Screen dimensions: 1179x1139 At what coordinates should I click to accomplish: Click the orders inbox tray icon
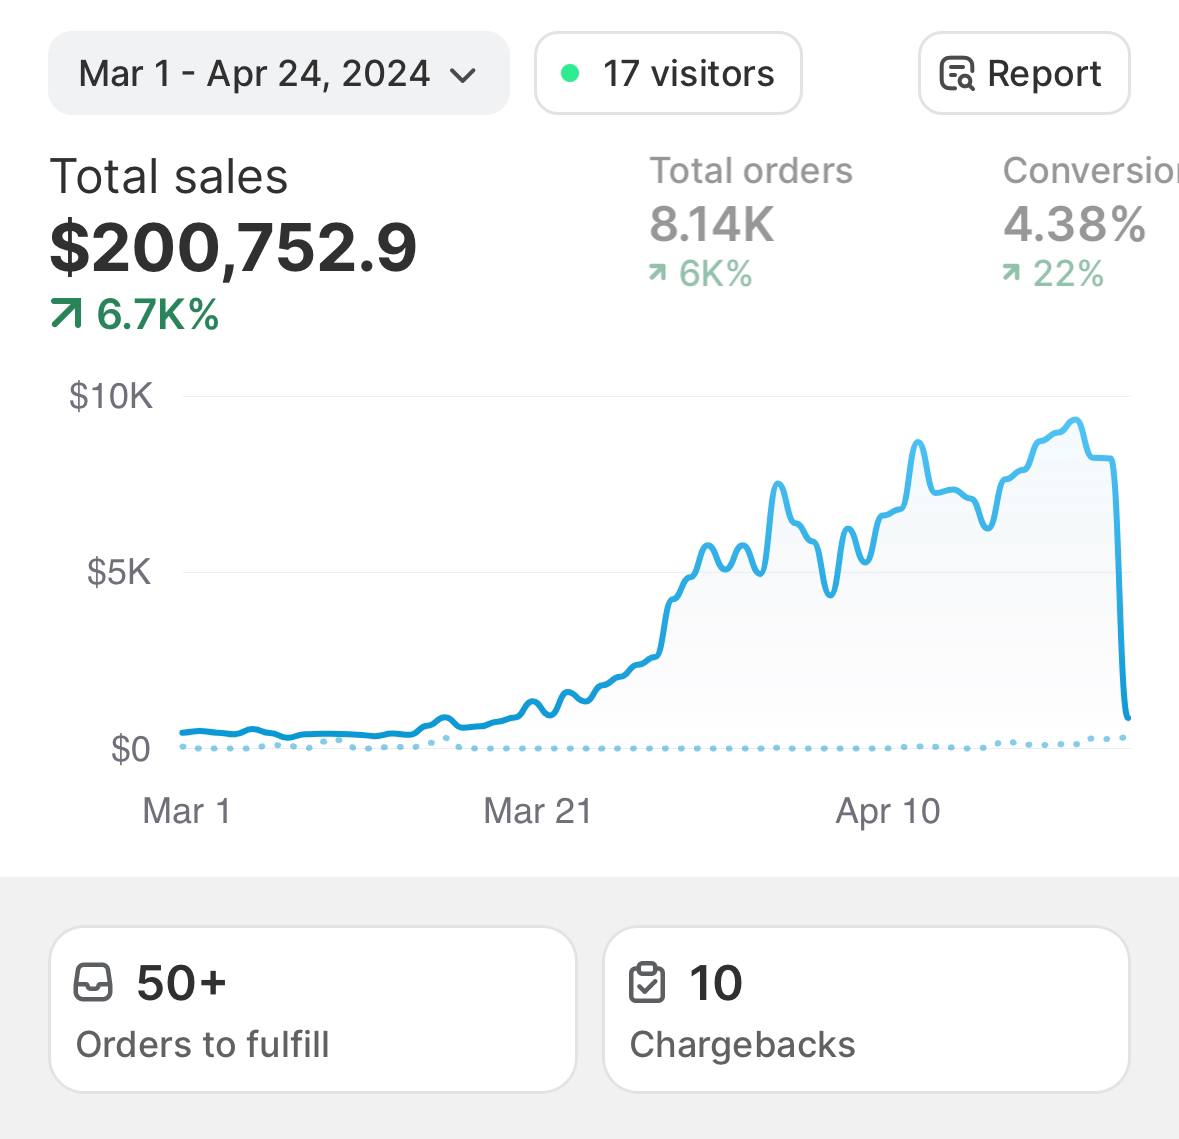coord(94,982)
